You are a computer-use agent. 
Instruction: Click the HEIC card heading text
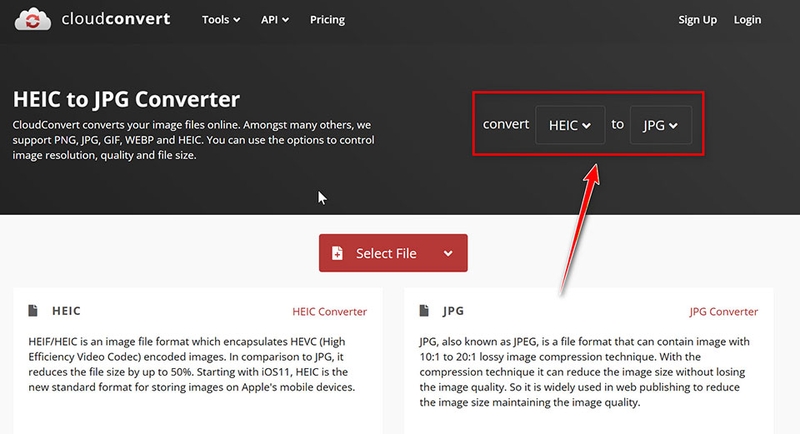(66, 311)
